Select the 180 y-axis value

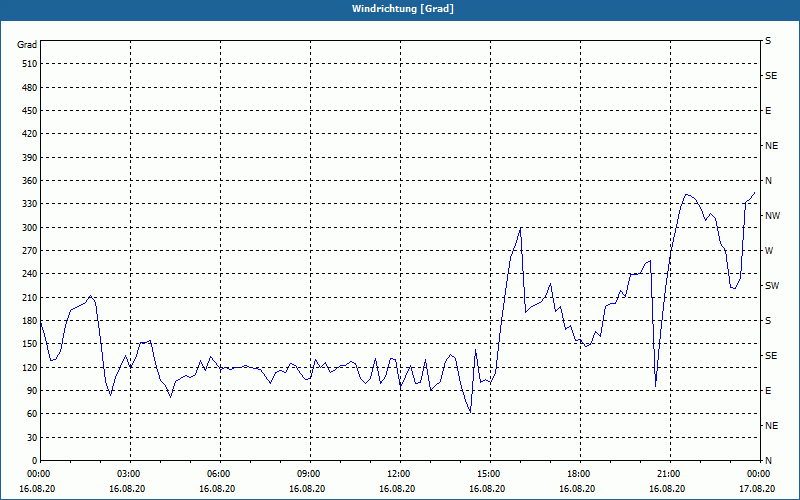tap(30, 321)
